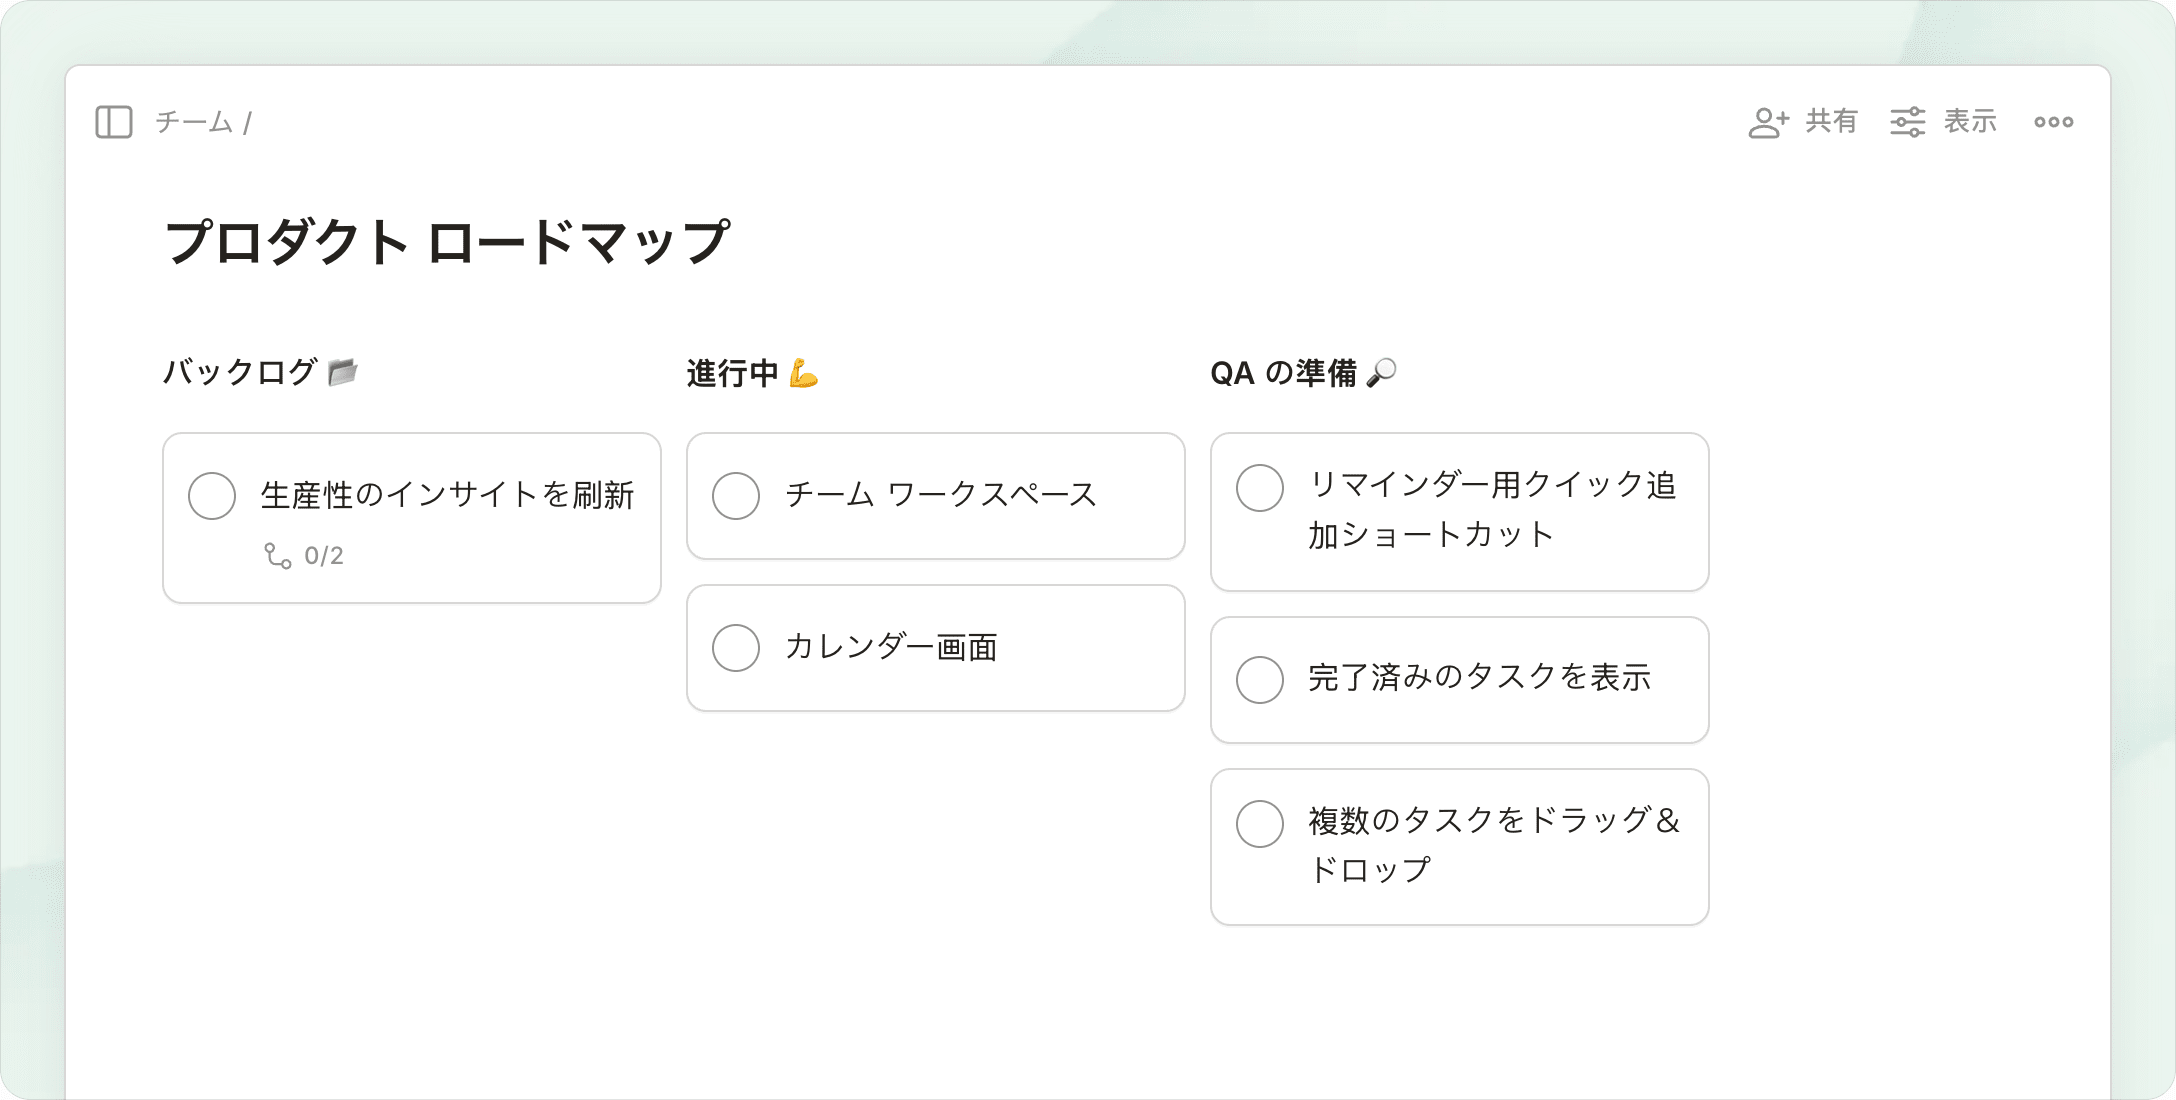Toggle the sidebar panel icon
Image resolution: width=2176 pixels, height=1100 pixels.
point(114,122)
